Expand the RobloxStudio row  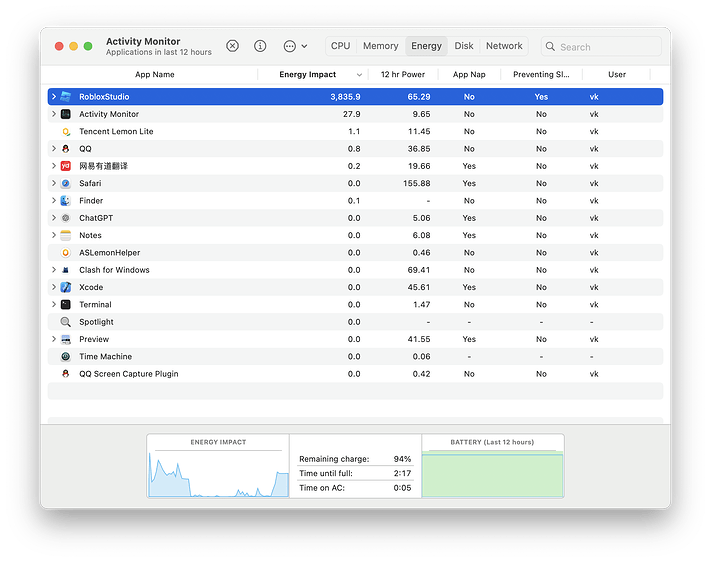point(54,97)
